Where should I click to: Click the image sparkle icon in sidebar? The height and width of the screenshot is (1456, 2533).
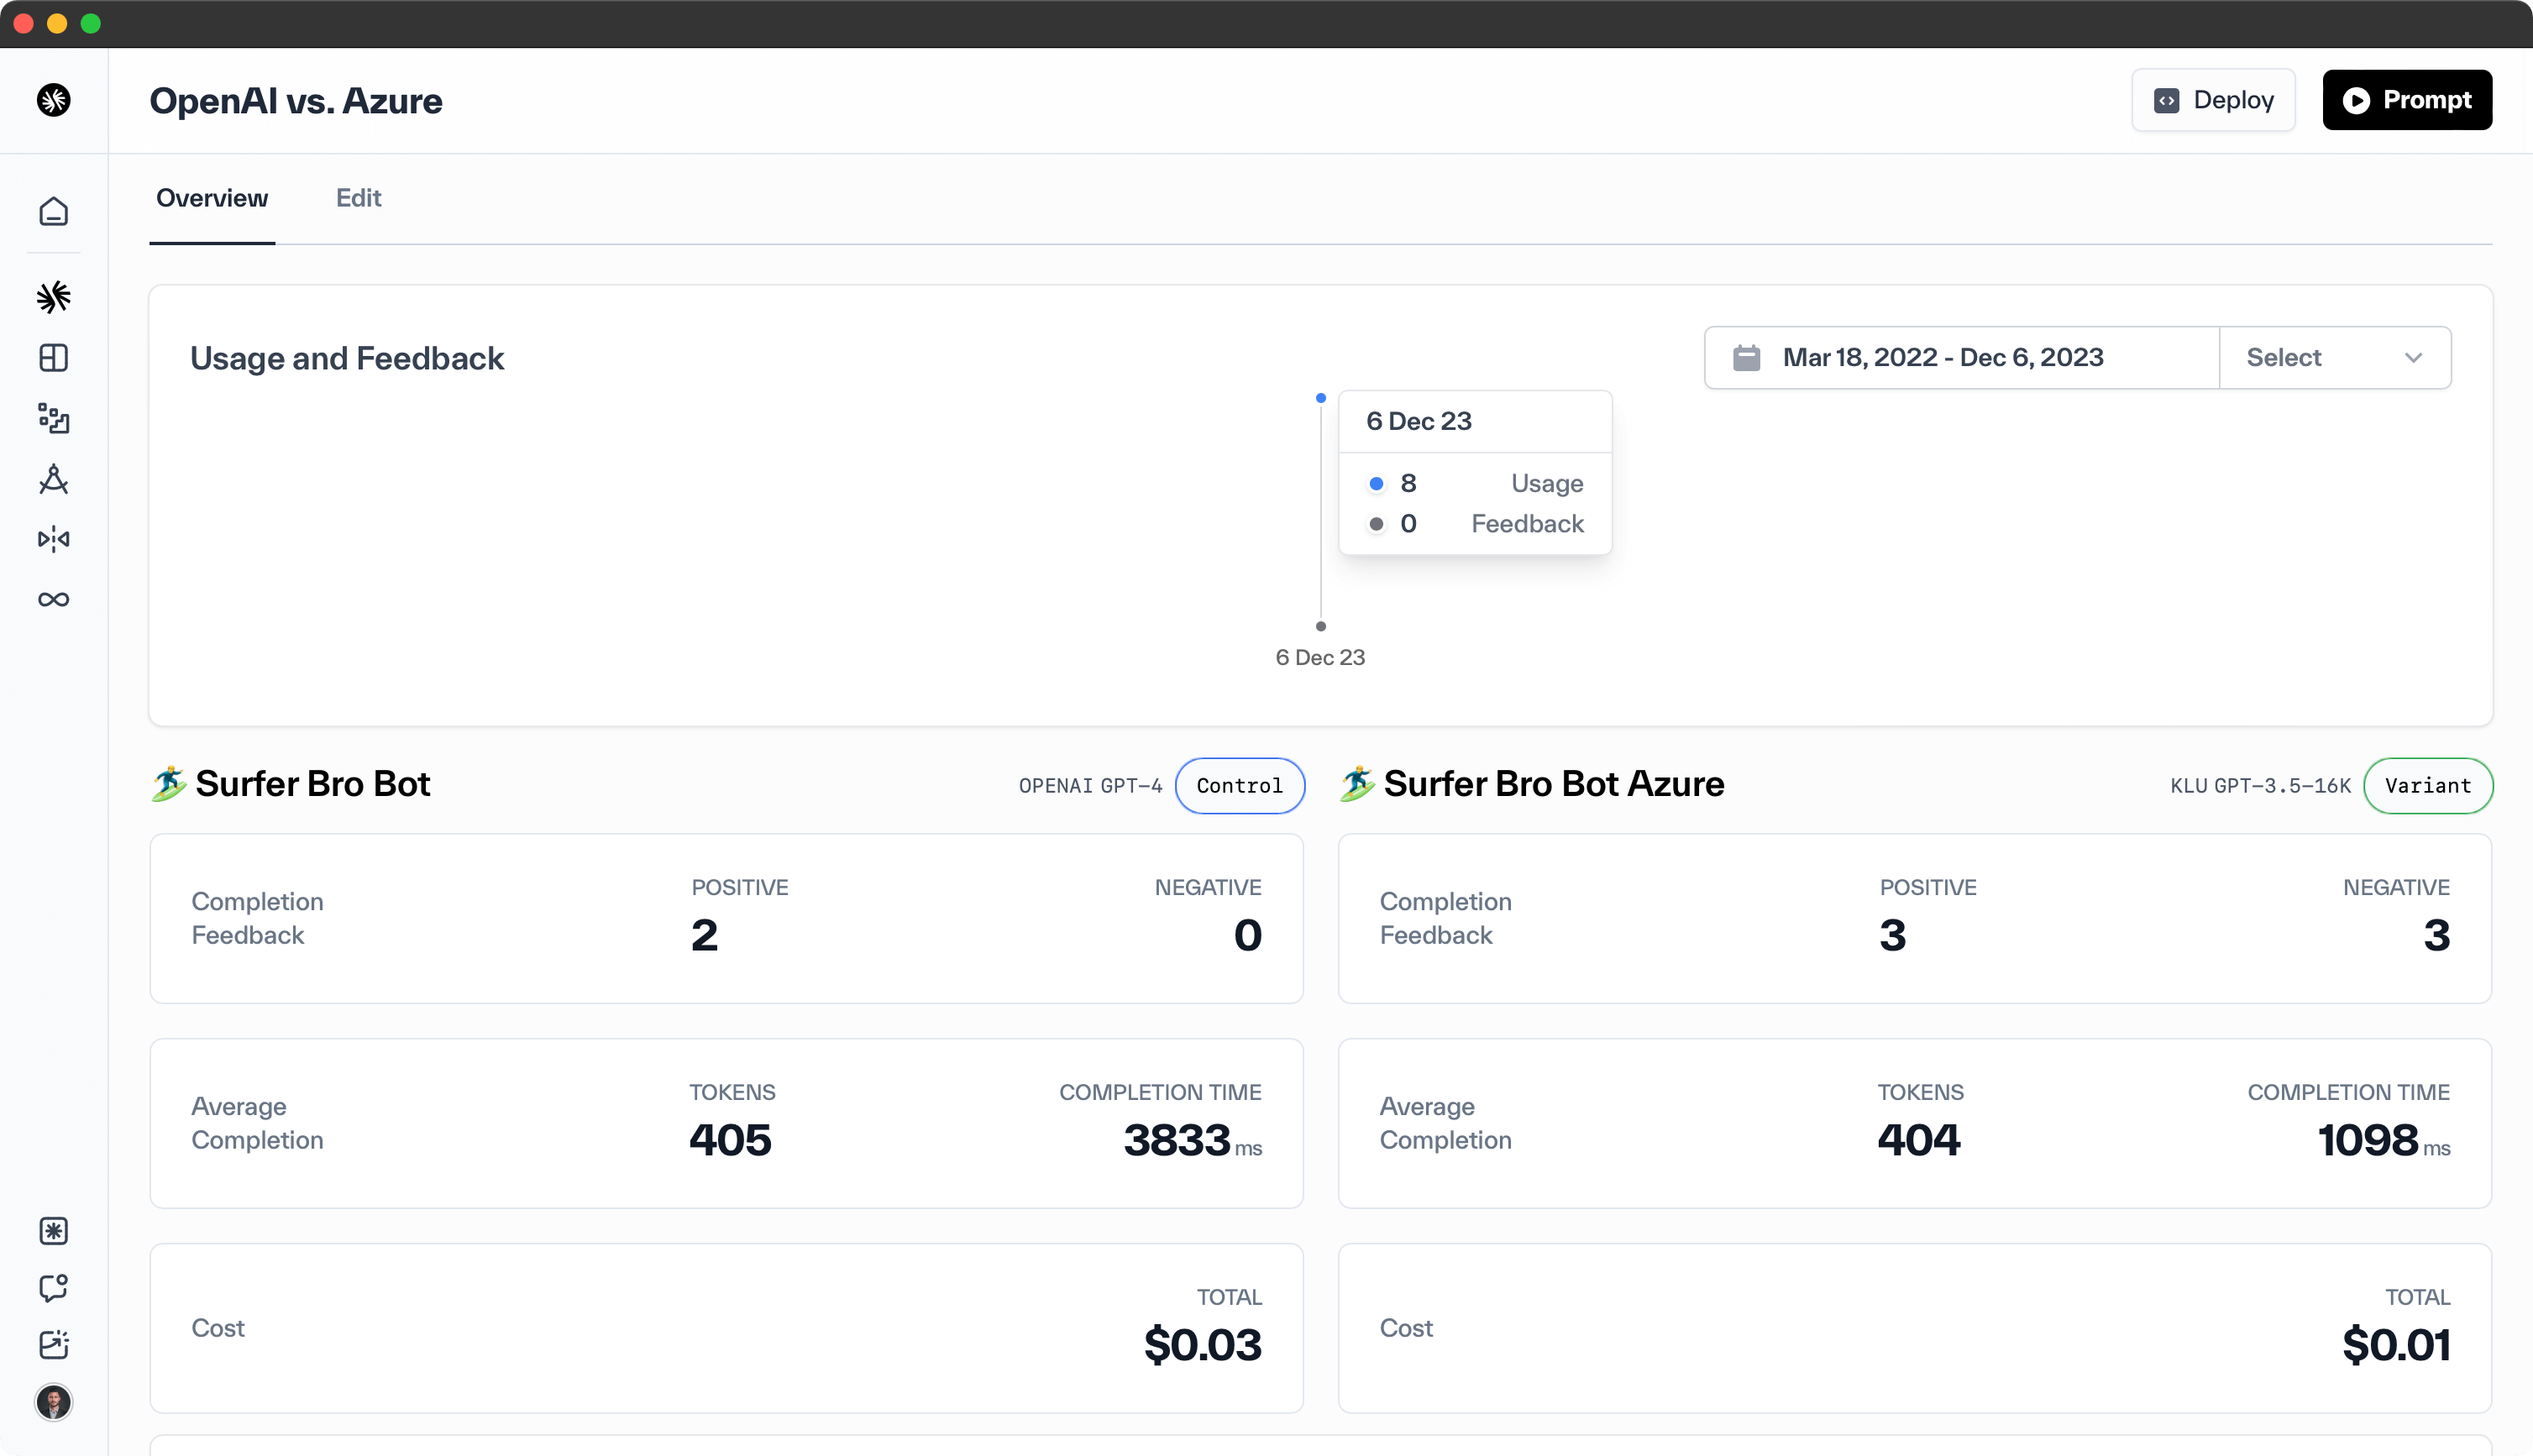54,1345
